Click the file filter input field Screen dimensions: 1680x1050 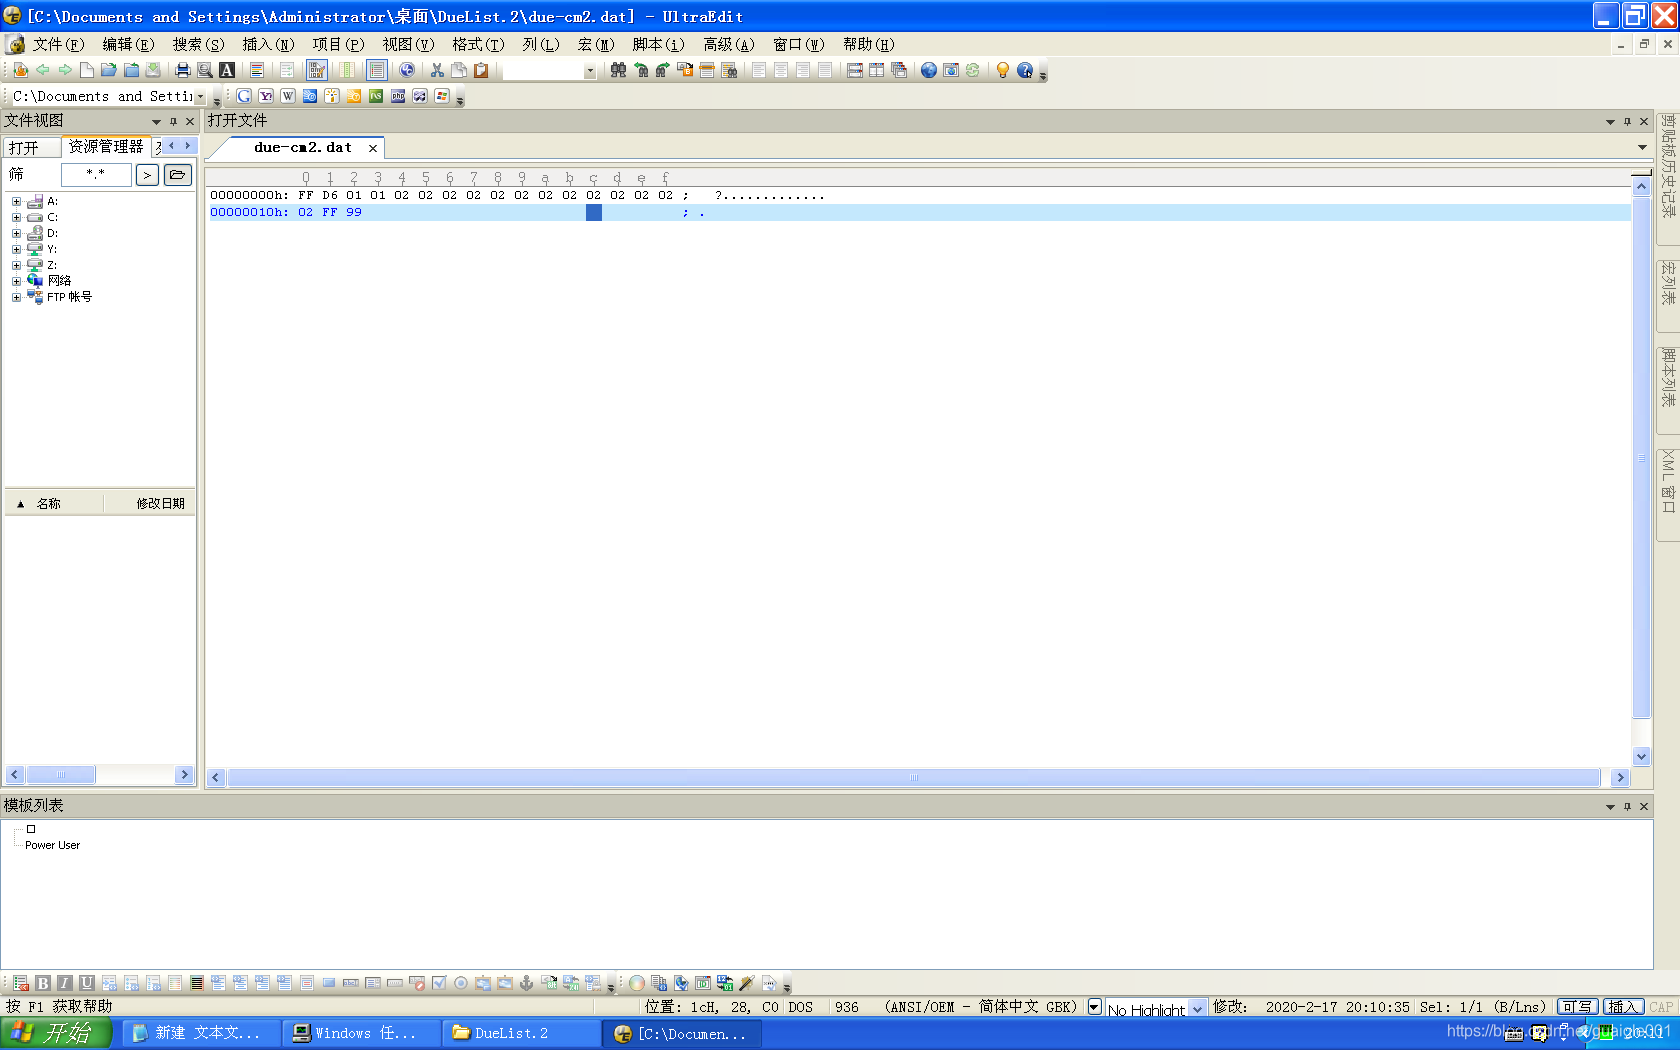point(96,175)
